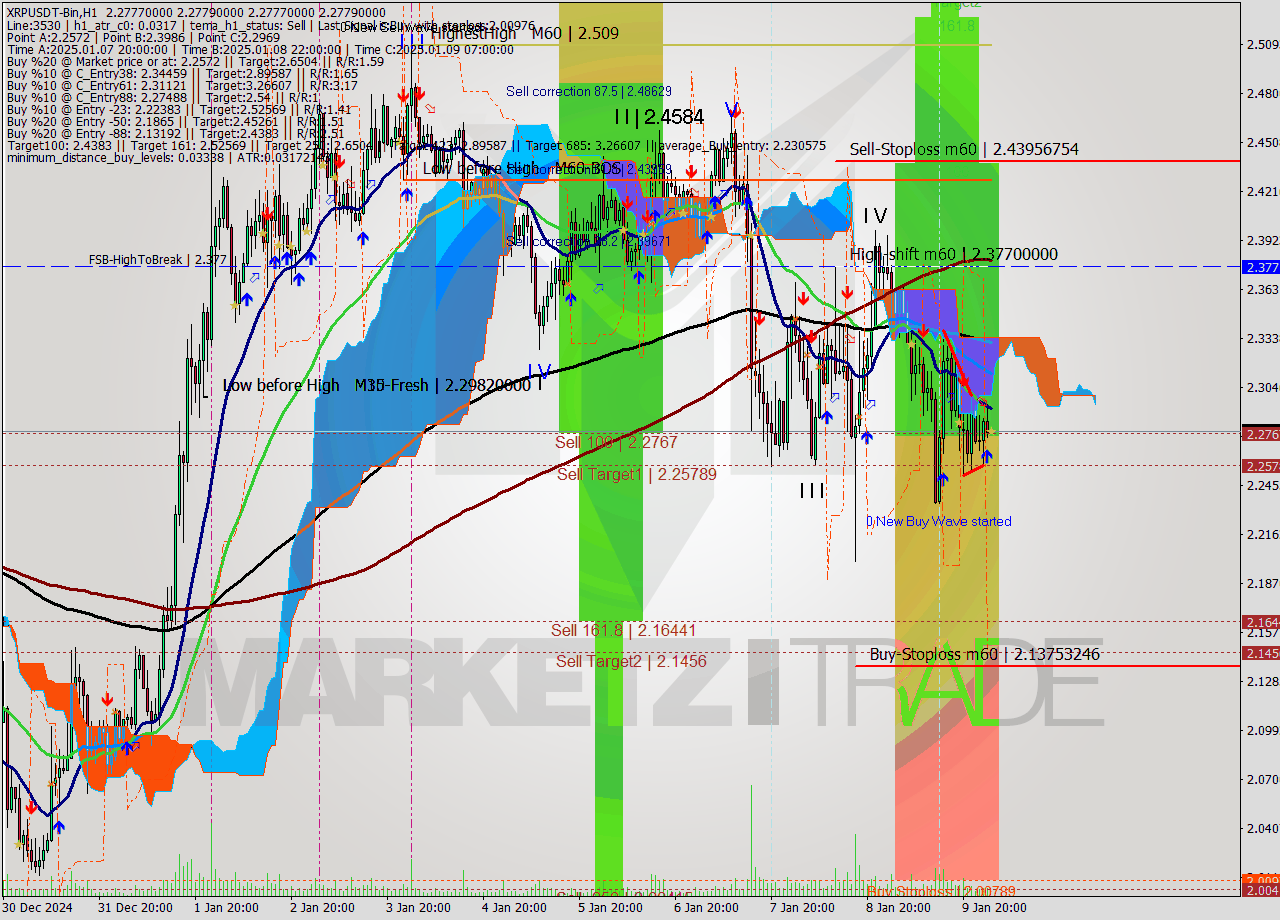Click the blue 2.377 price tag on axis
Image resolution: width=1280 pixels, height=920 pixels.
1260,267
